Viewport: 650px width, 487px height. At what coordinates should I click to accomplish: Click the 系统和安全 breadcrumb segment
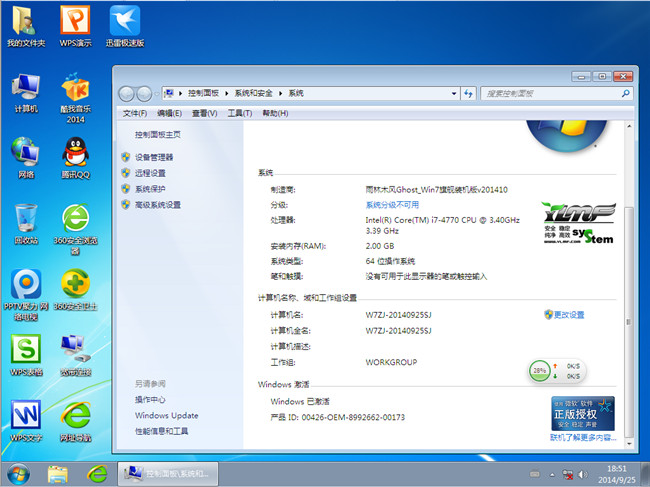(x=253, y=93)
